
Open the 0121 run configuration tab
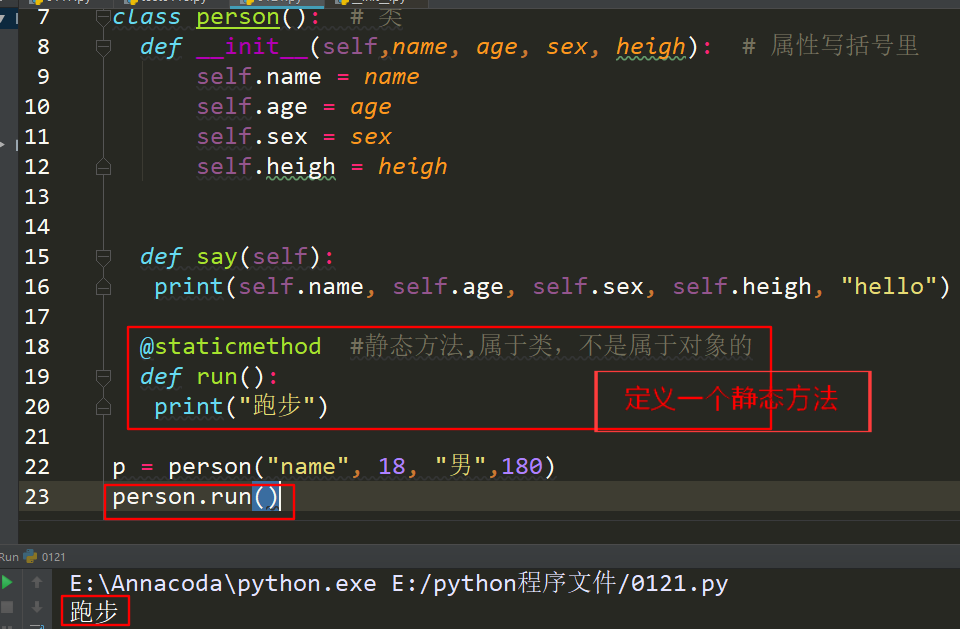coord(53,557)
